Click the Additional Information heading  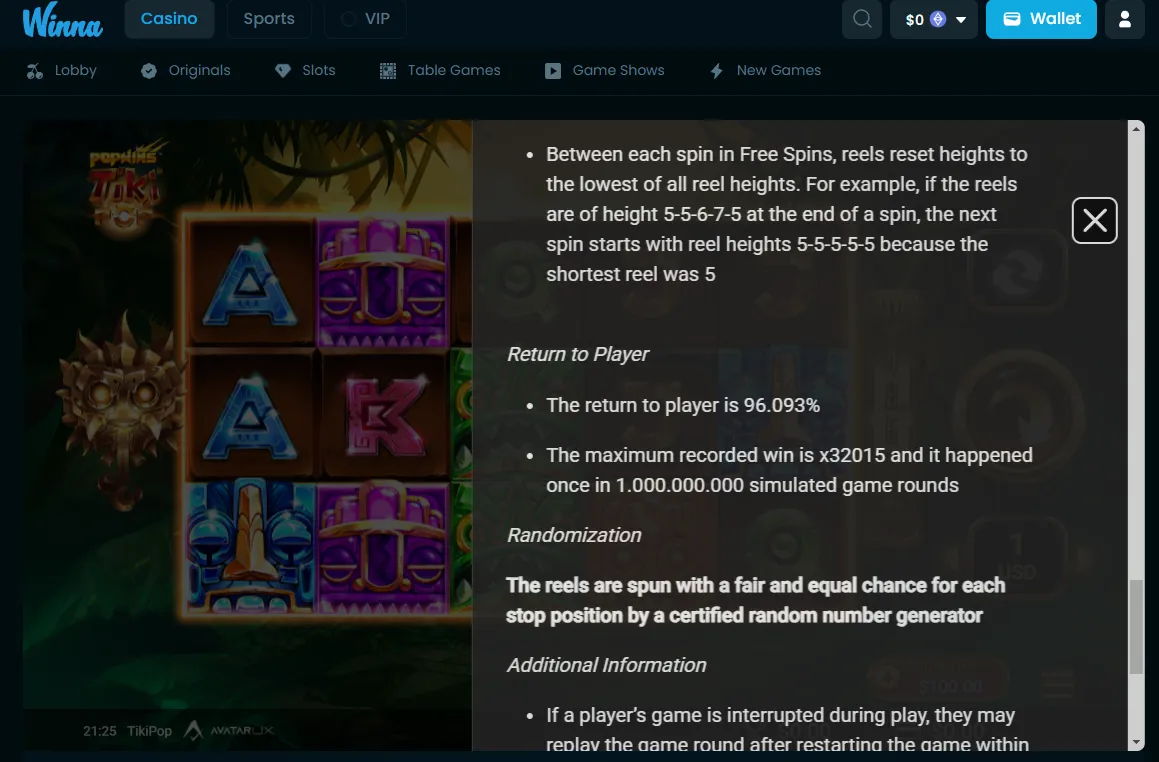pyautogui.click(x=607, y=665)
